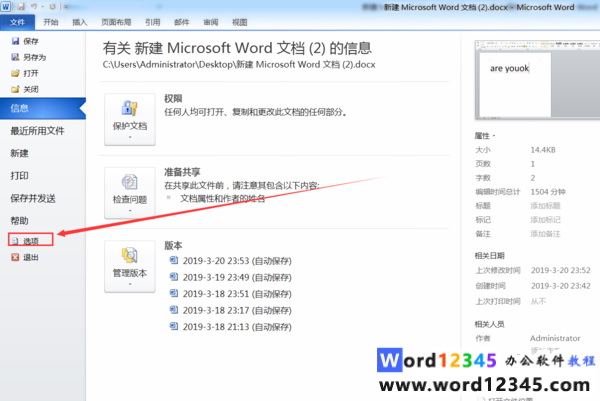Click file icon beside 2019-3-20 23:53 version
The image size is (600, 401).
[x=174, y=260]
